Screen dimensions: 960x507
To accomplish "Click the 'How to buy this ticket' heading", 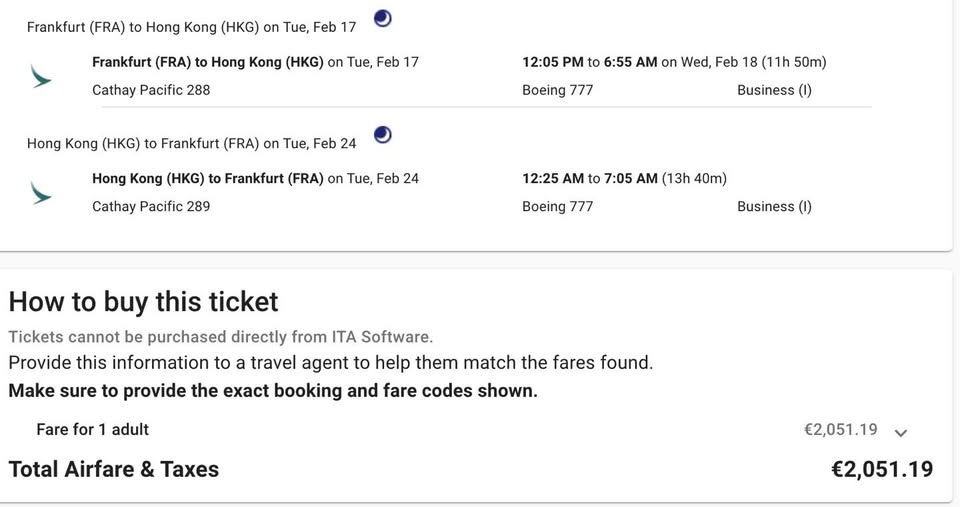I will tap(144, 302).
